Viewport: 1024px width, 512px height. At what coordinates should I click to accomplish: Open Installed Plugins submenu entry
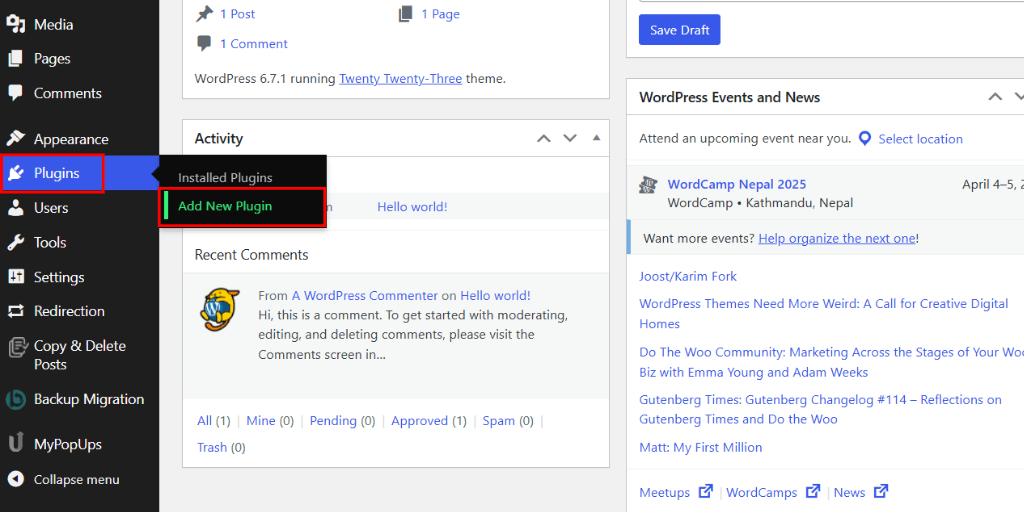pos(225,178)
